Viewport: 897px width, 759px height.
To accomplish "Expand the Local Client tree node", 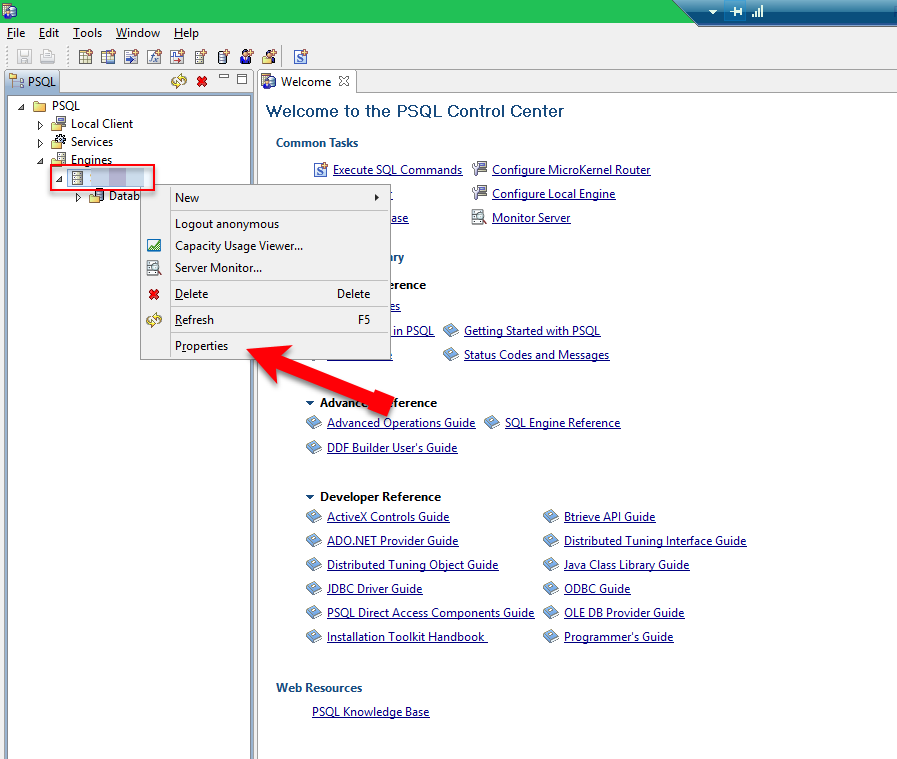I will pyautogui.click(x=41, y=125).
